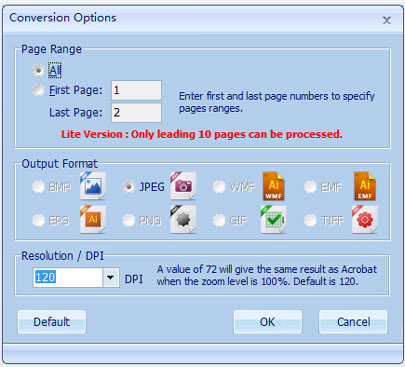This screenshot has width=405, height=367.
Task: Click the 'Last Page:' label
Action: coord(76,113)
